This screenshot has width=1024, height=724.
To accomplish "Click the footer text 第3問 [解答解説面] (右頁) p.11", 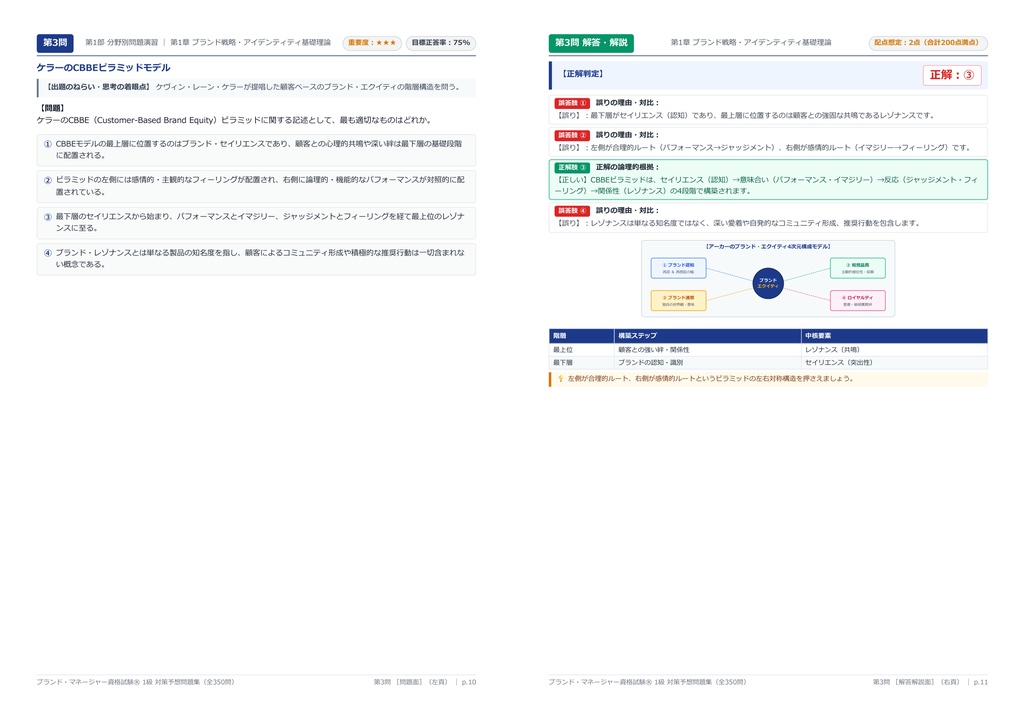I will point(931,682).
